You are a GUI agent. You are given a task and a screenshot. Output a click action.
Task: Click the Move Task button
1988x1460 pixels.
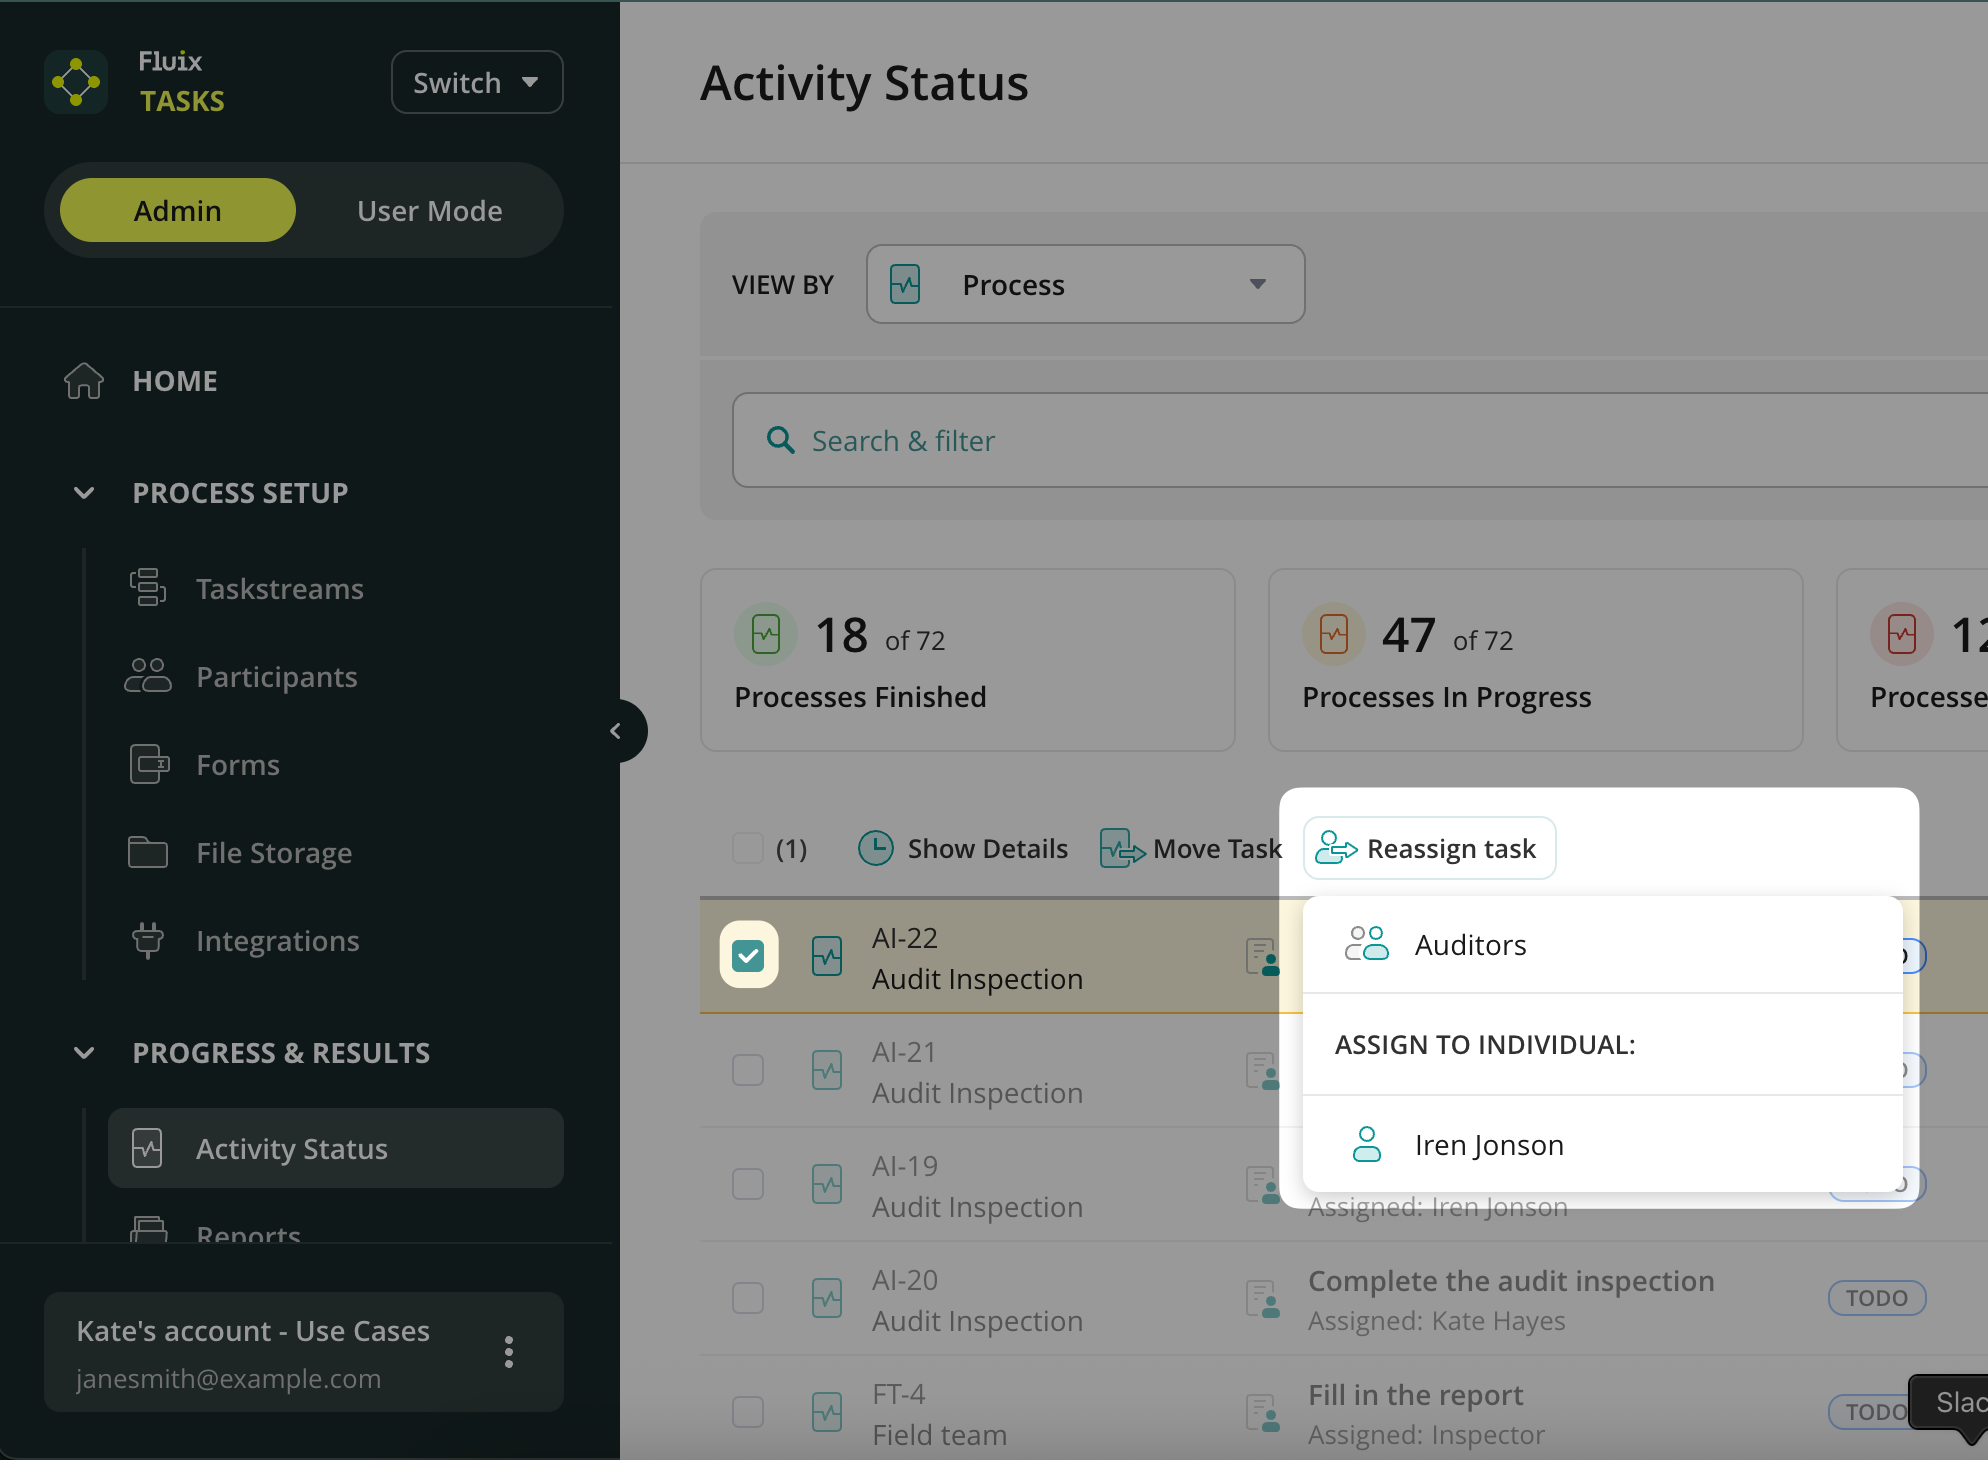click(x=1190, y=849)
